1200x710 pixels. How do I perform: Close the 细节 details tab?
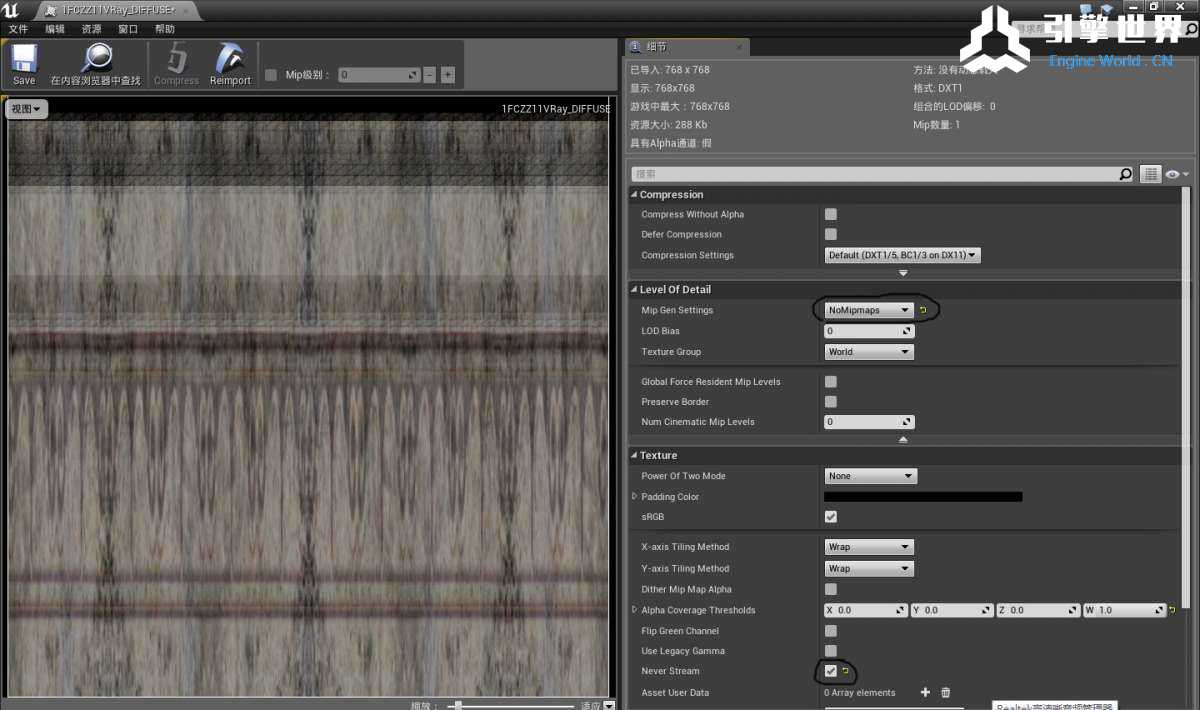click(739, 47)
